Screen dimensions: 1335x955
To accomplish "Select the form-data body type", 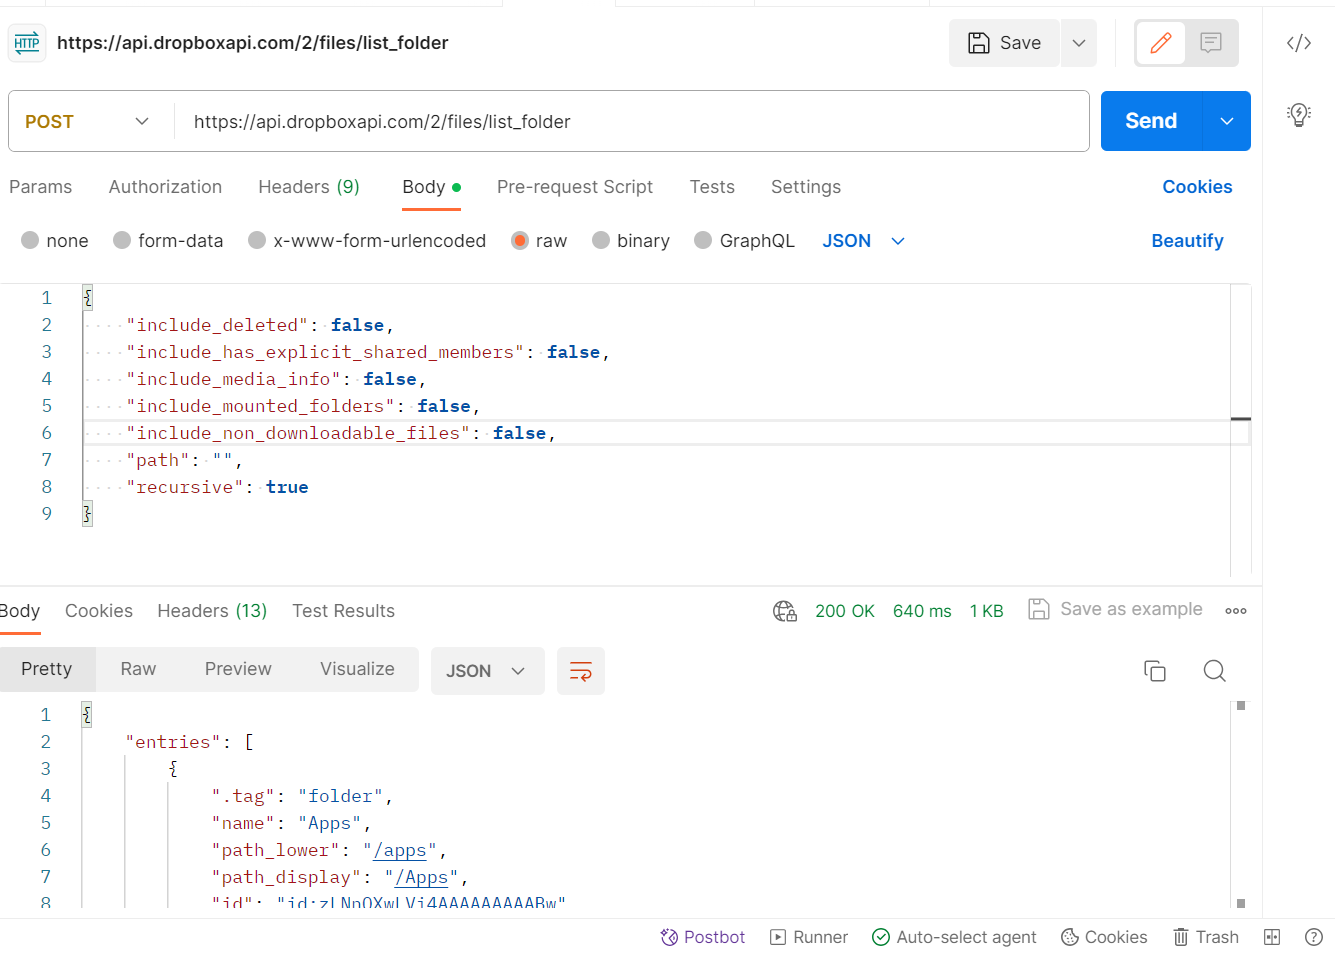I will click(168, 241).
